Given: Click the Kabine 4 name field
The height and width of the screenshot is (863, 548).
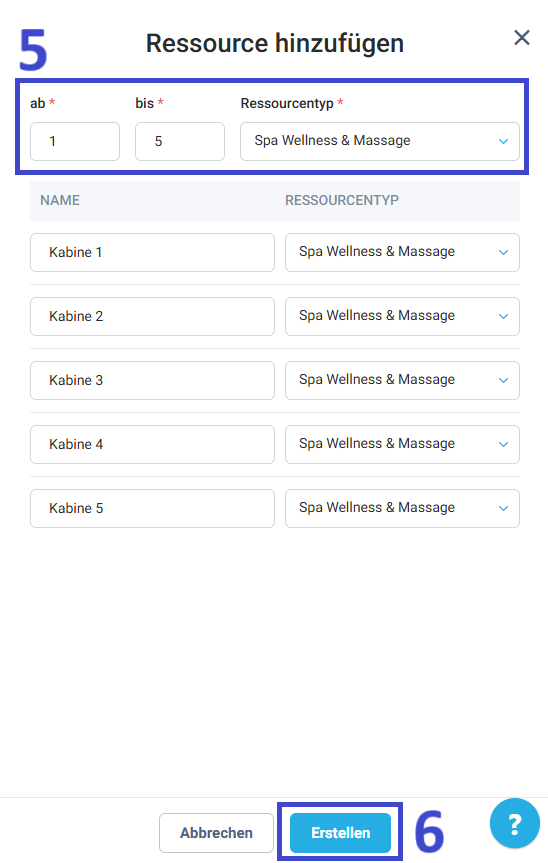Looking at the screenshot, I should [152, 444].
